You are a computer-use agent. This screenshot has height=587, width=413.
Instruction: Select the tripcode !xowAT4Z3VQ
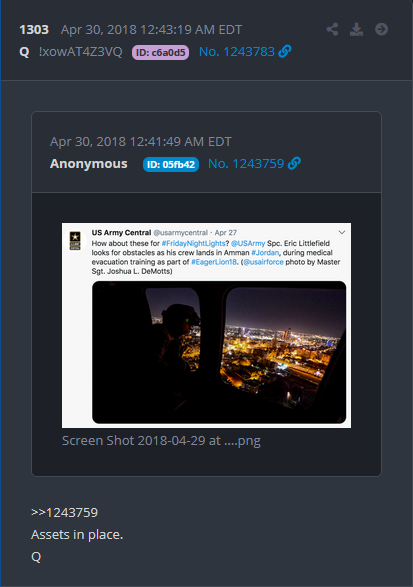81,52
